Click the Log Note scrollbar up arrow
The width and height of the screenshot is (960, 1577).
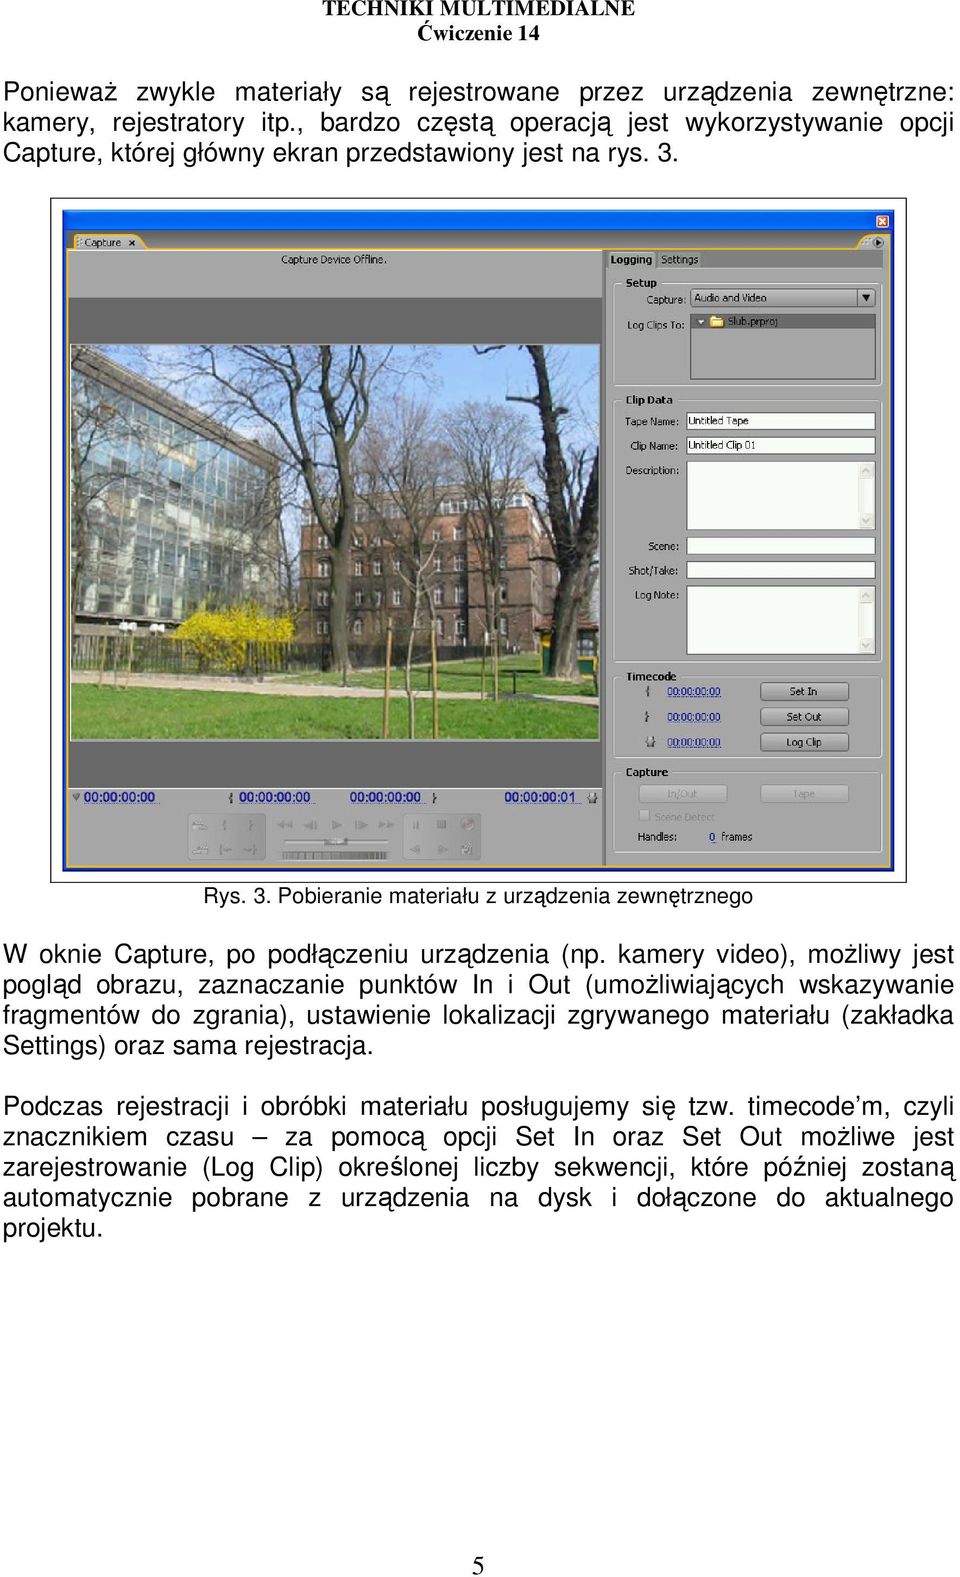pyautogui.click(x=867, y=595)
